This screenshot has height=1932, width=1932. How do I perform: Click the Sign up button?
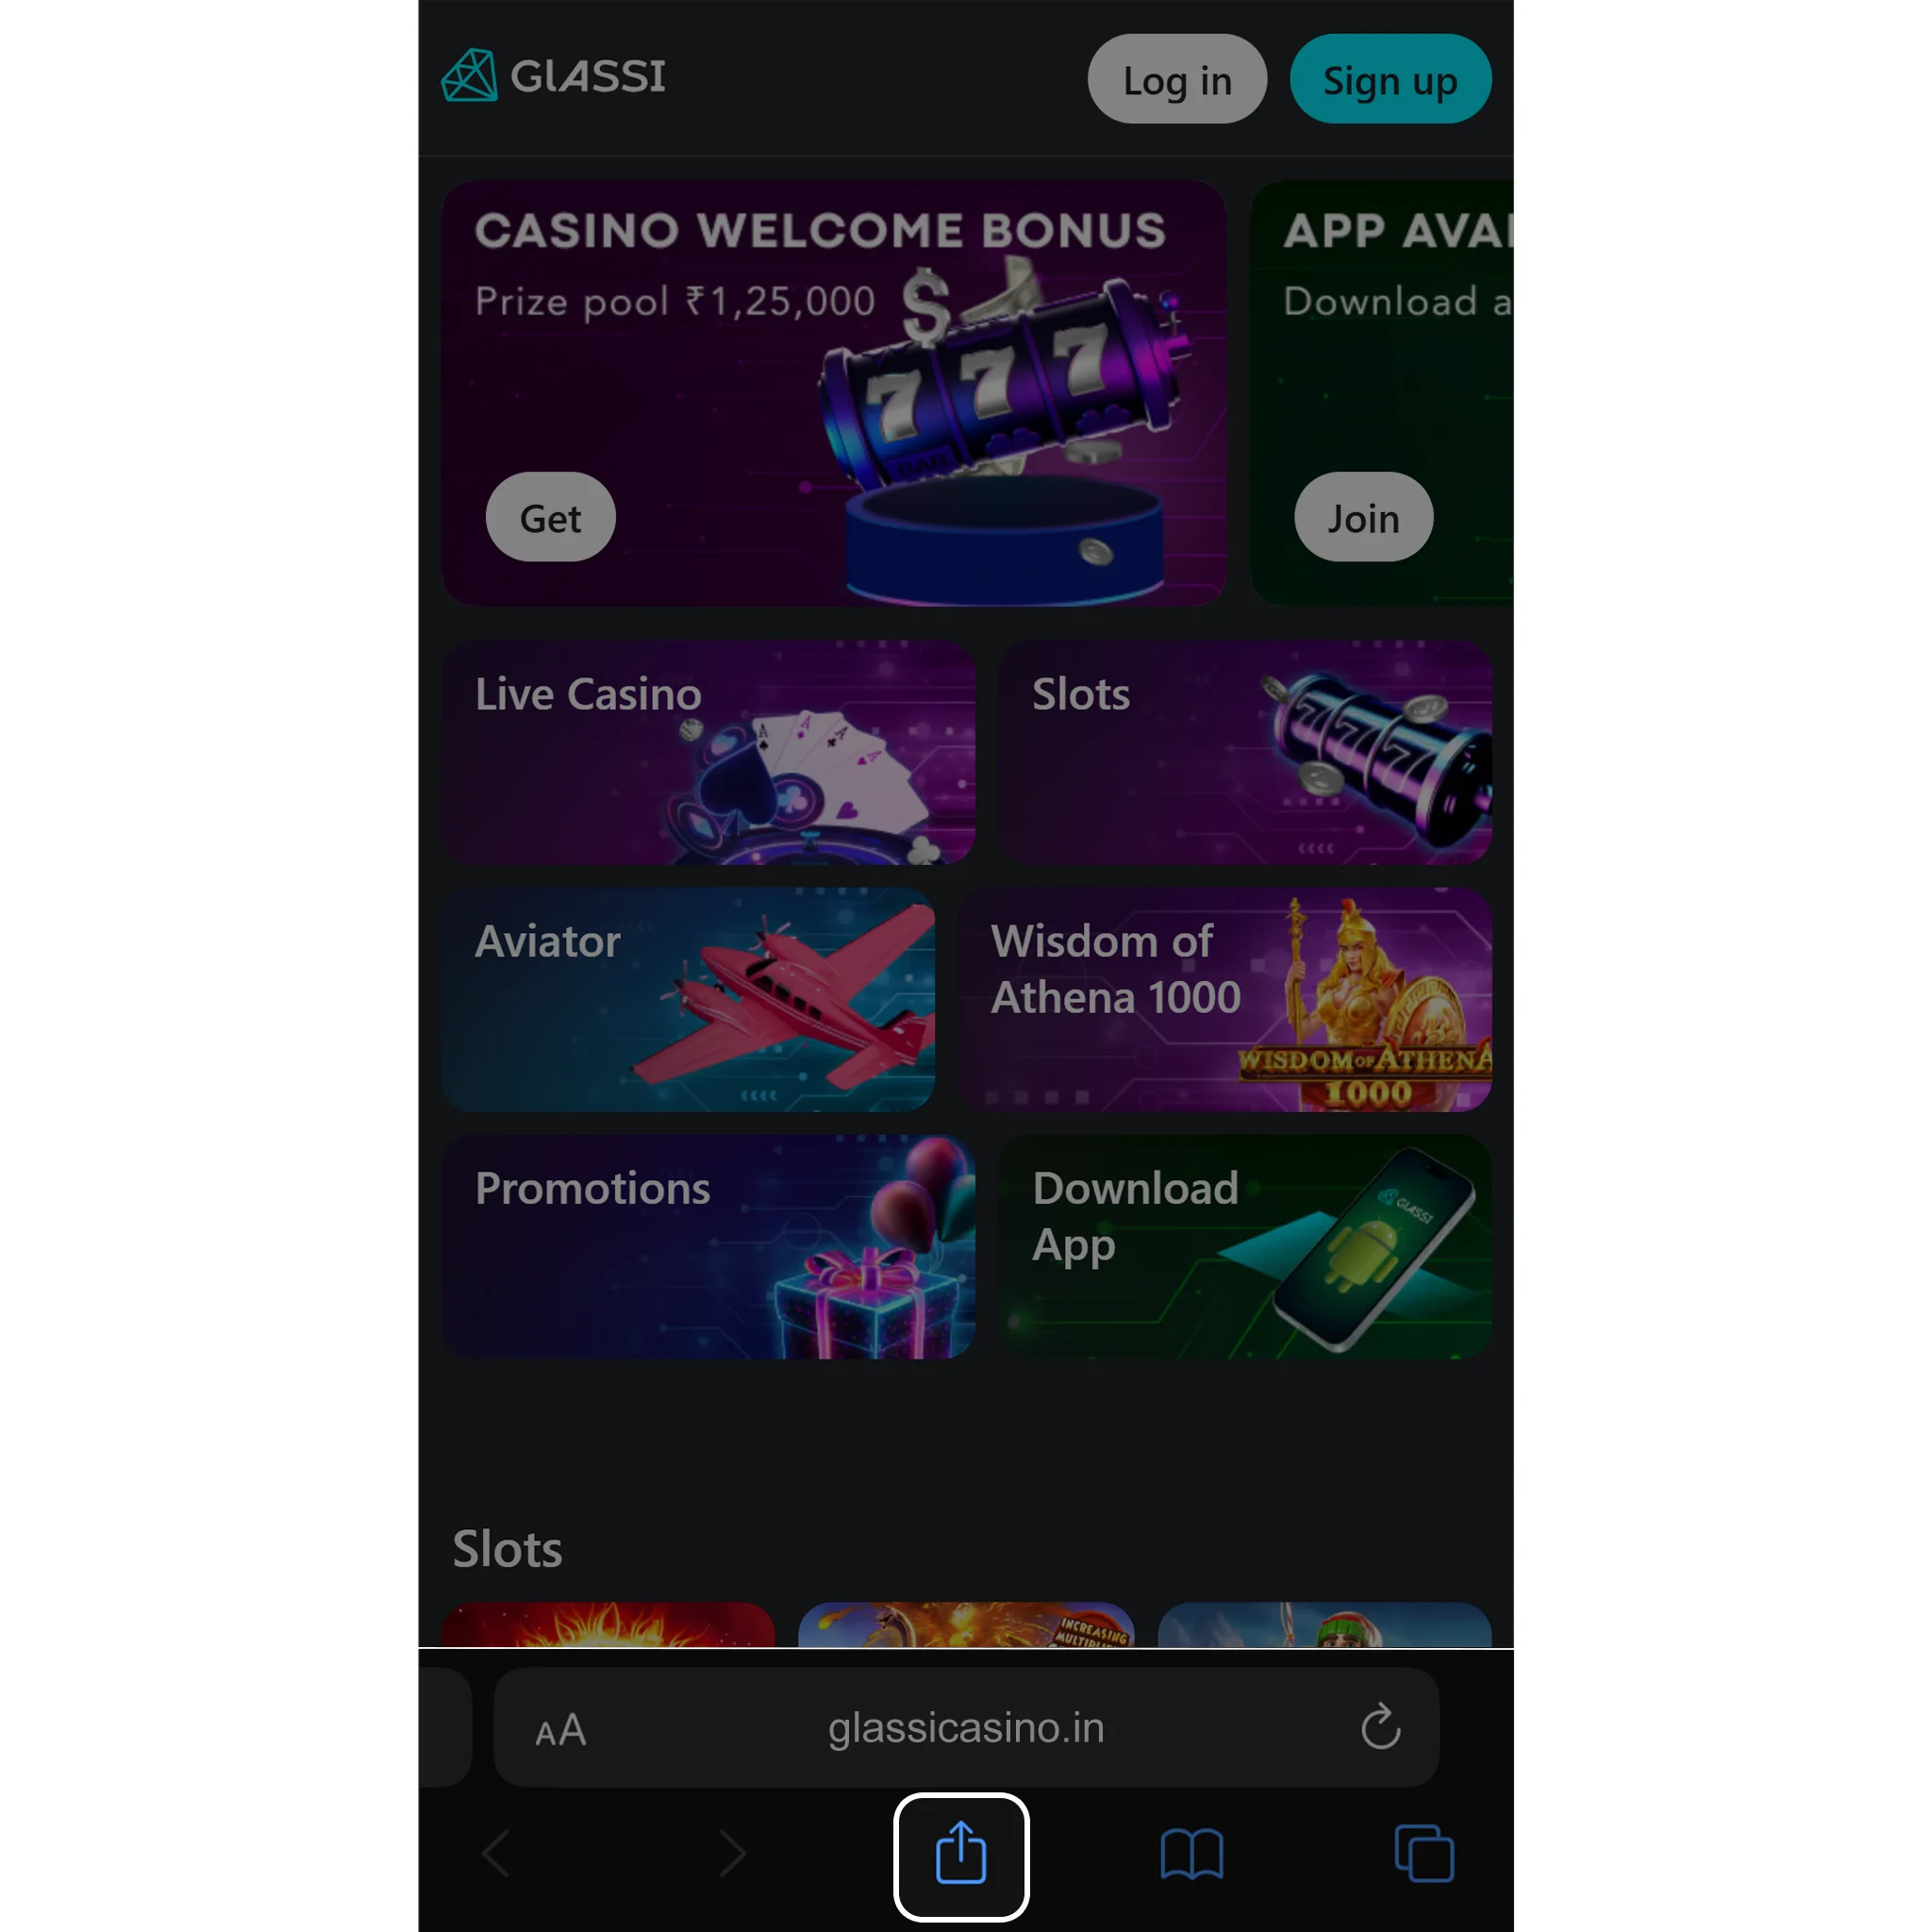tap(1391, 78)
